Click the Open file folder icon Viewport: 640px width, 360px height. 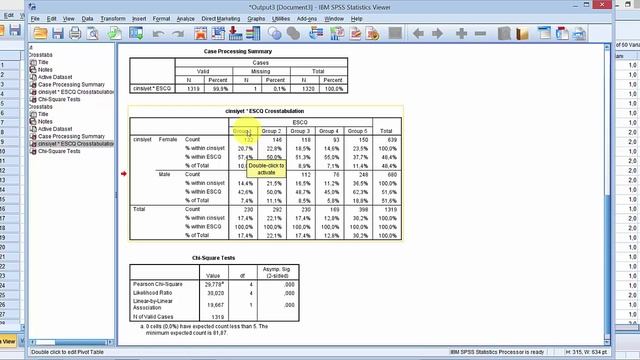(40, 33)
